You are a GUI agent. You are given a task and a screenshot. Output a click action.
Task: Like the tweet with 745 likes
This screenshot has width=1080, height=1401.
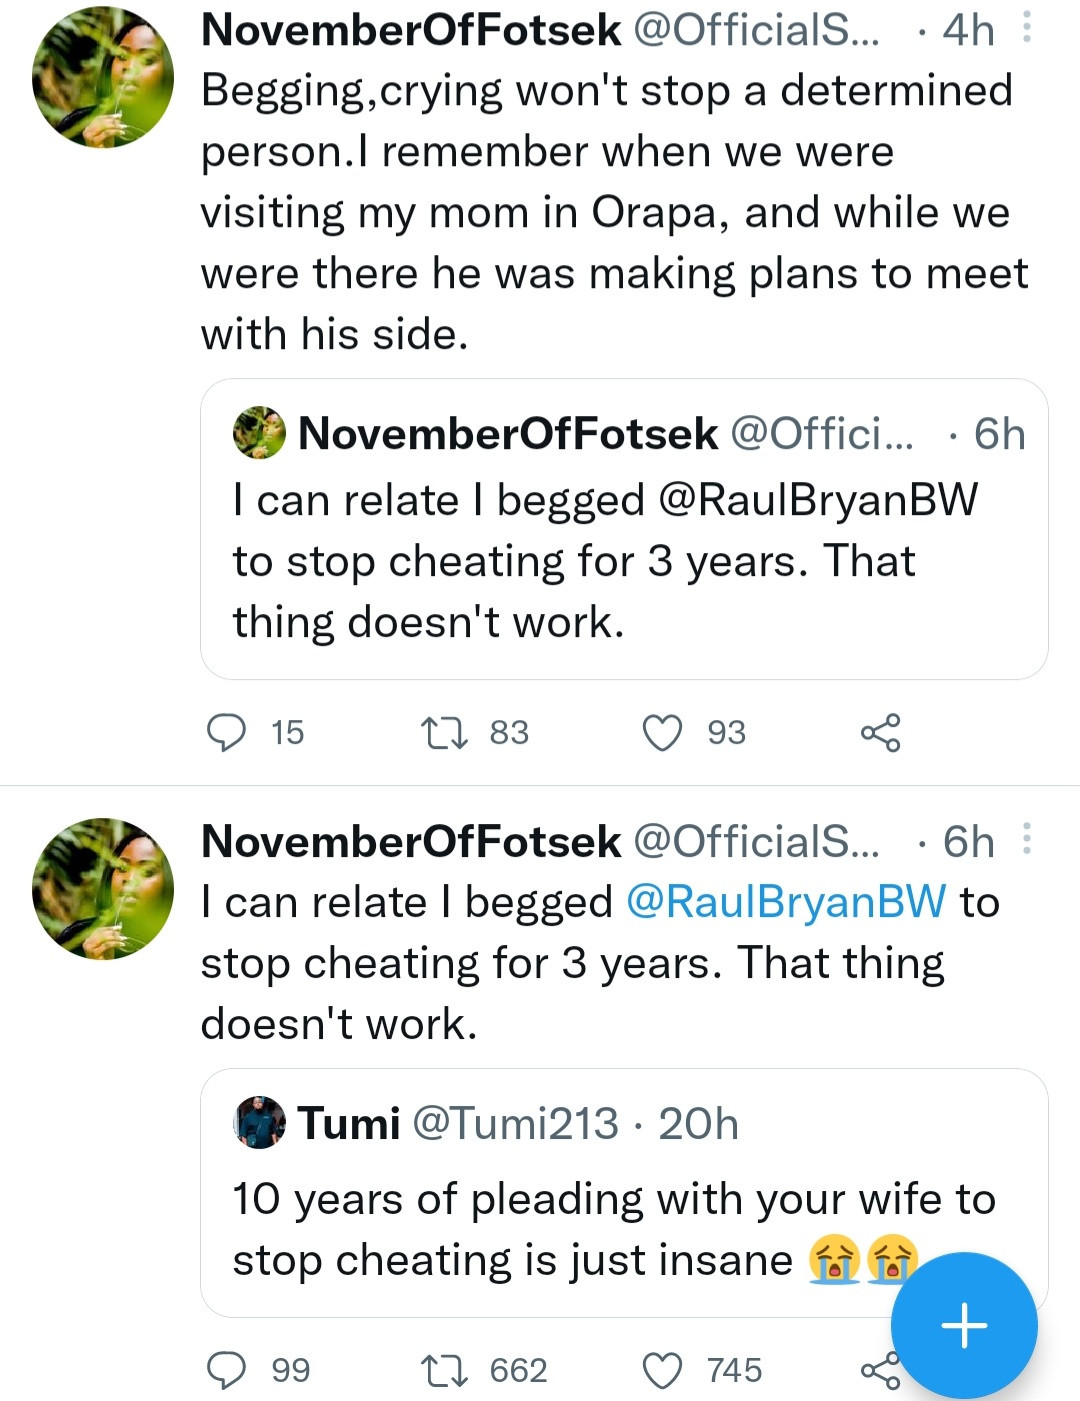[662, 1369]
